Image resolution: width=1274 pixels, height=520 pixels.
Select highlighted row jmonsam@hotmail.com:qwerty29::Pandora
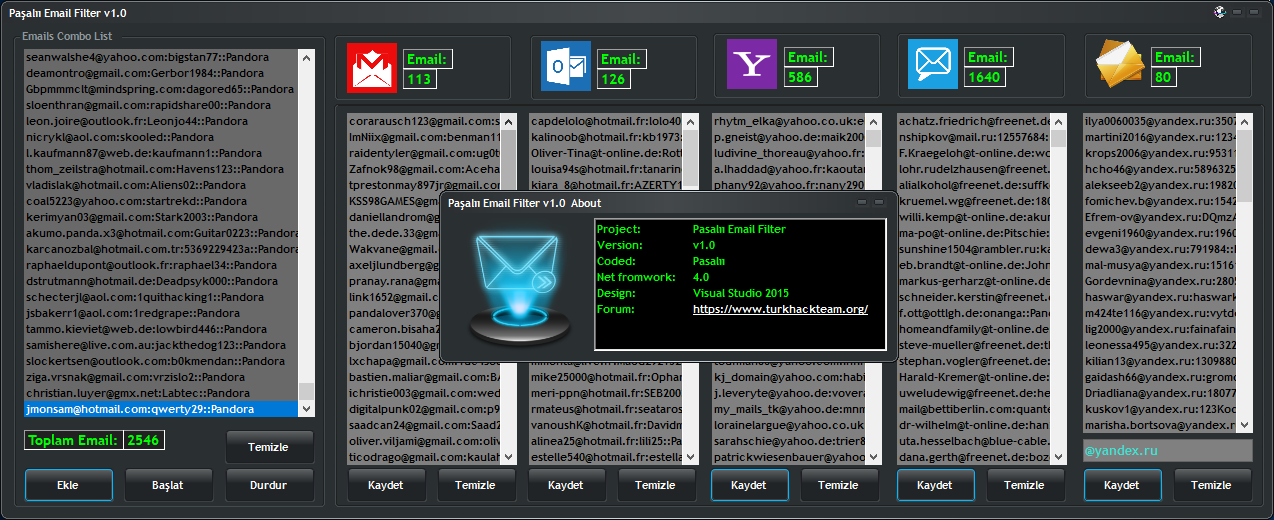point(162,409)
